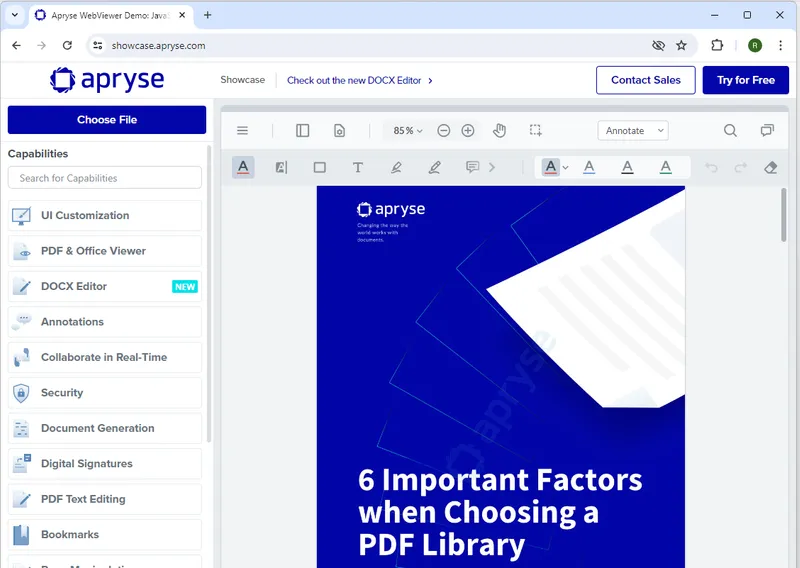Click the address bar URL showcase.apryse.com

click(x=159, y=45)
